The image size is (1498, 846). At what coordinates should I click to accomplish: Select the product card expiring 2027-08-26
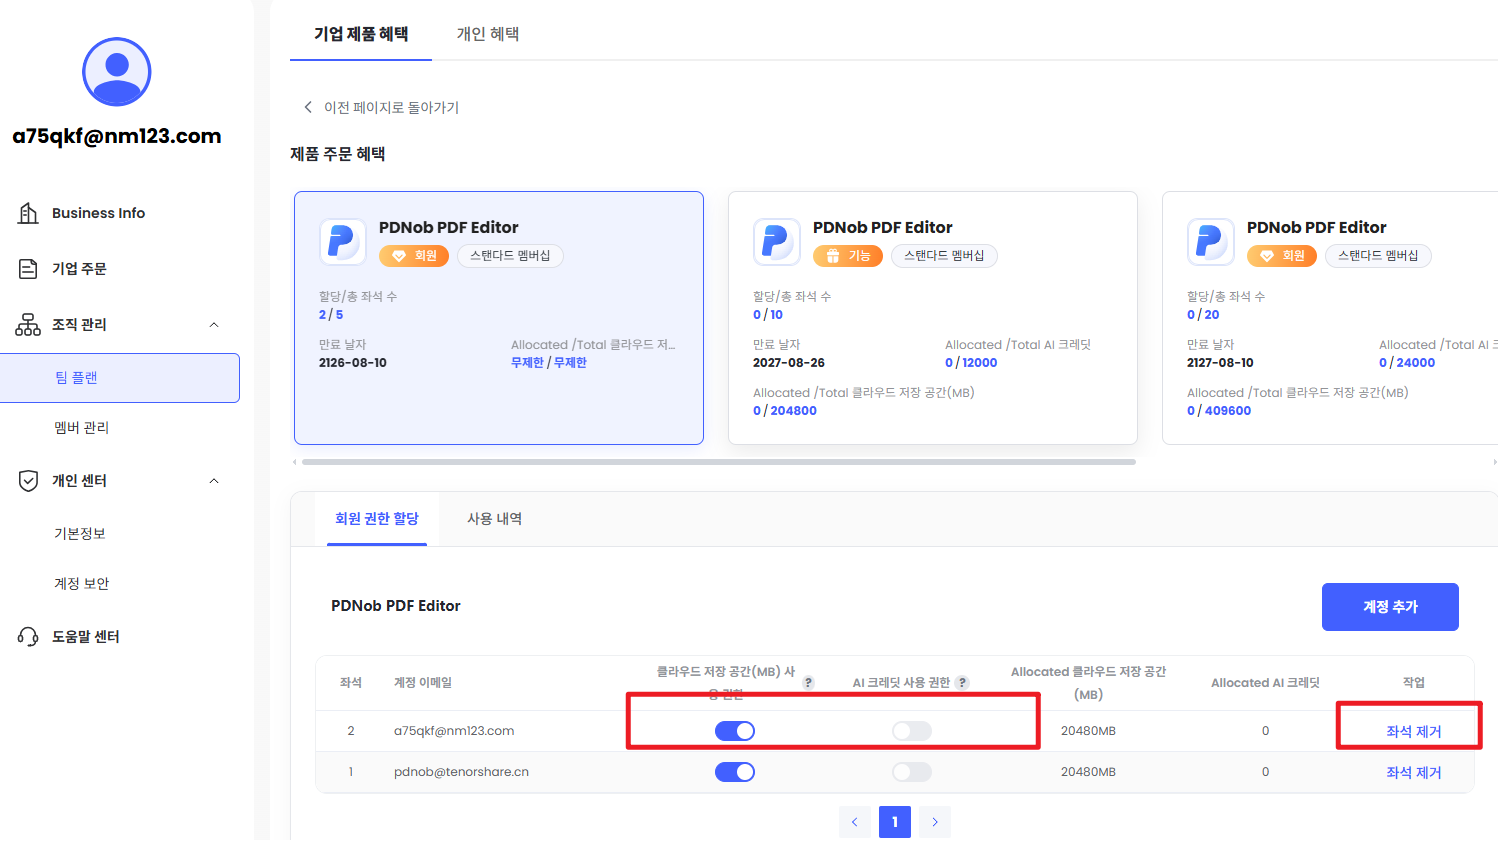pos(933,318)
